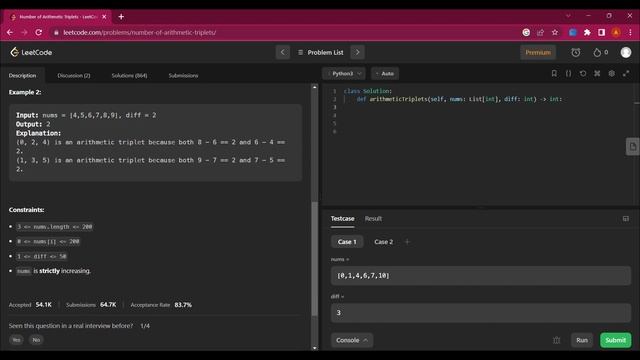Select Case 1 test case
This screenshot has height=360, width=640.
pos(347,242)
